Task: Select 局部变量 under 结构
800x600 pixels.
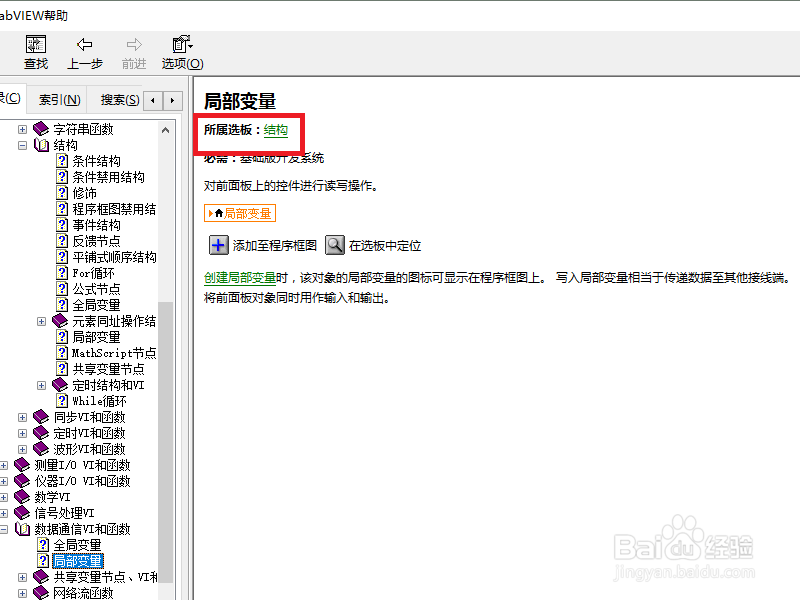Action: point(96,337)
